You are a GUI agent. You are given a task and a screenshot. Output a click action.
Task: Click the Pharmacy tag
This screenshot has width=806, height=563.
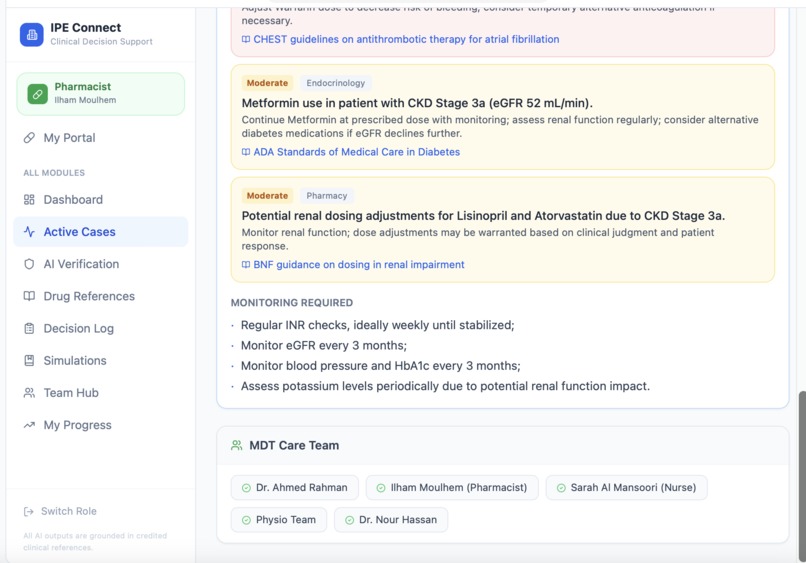327,195
